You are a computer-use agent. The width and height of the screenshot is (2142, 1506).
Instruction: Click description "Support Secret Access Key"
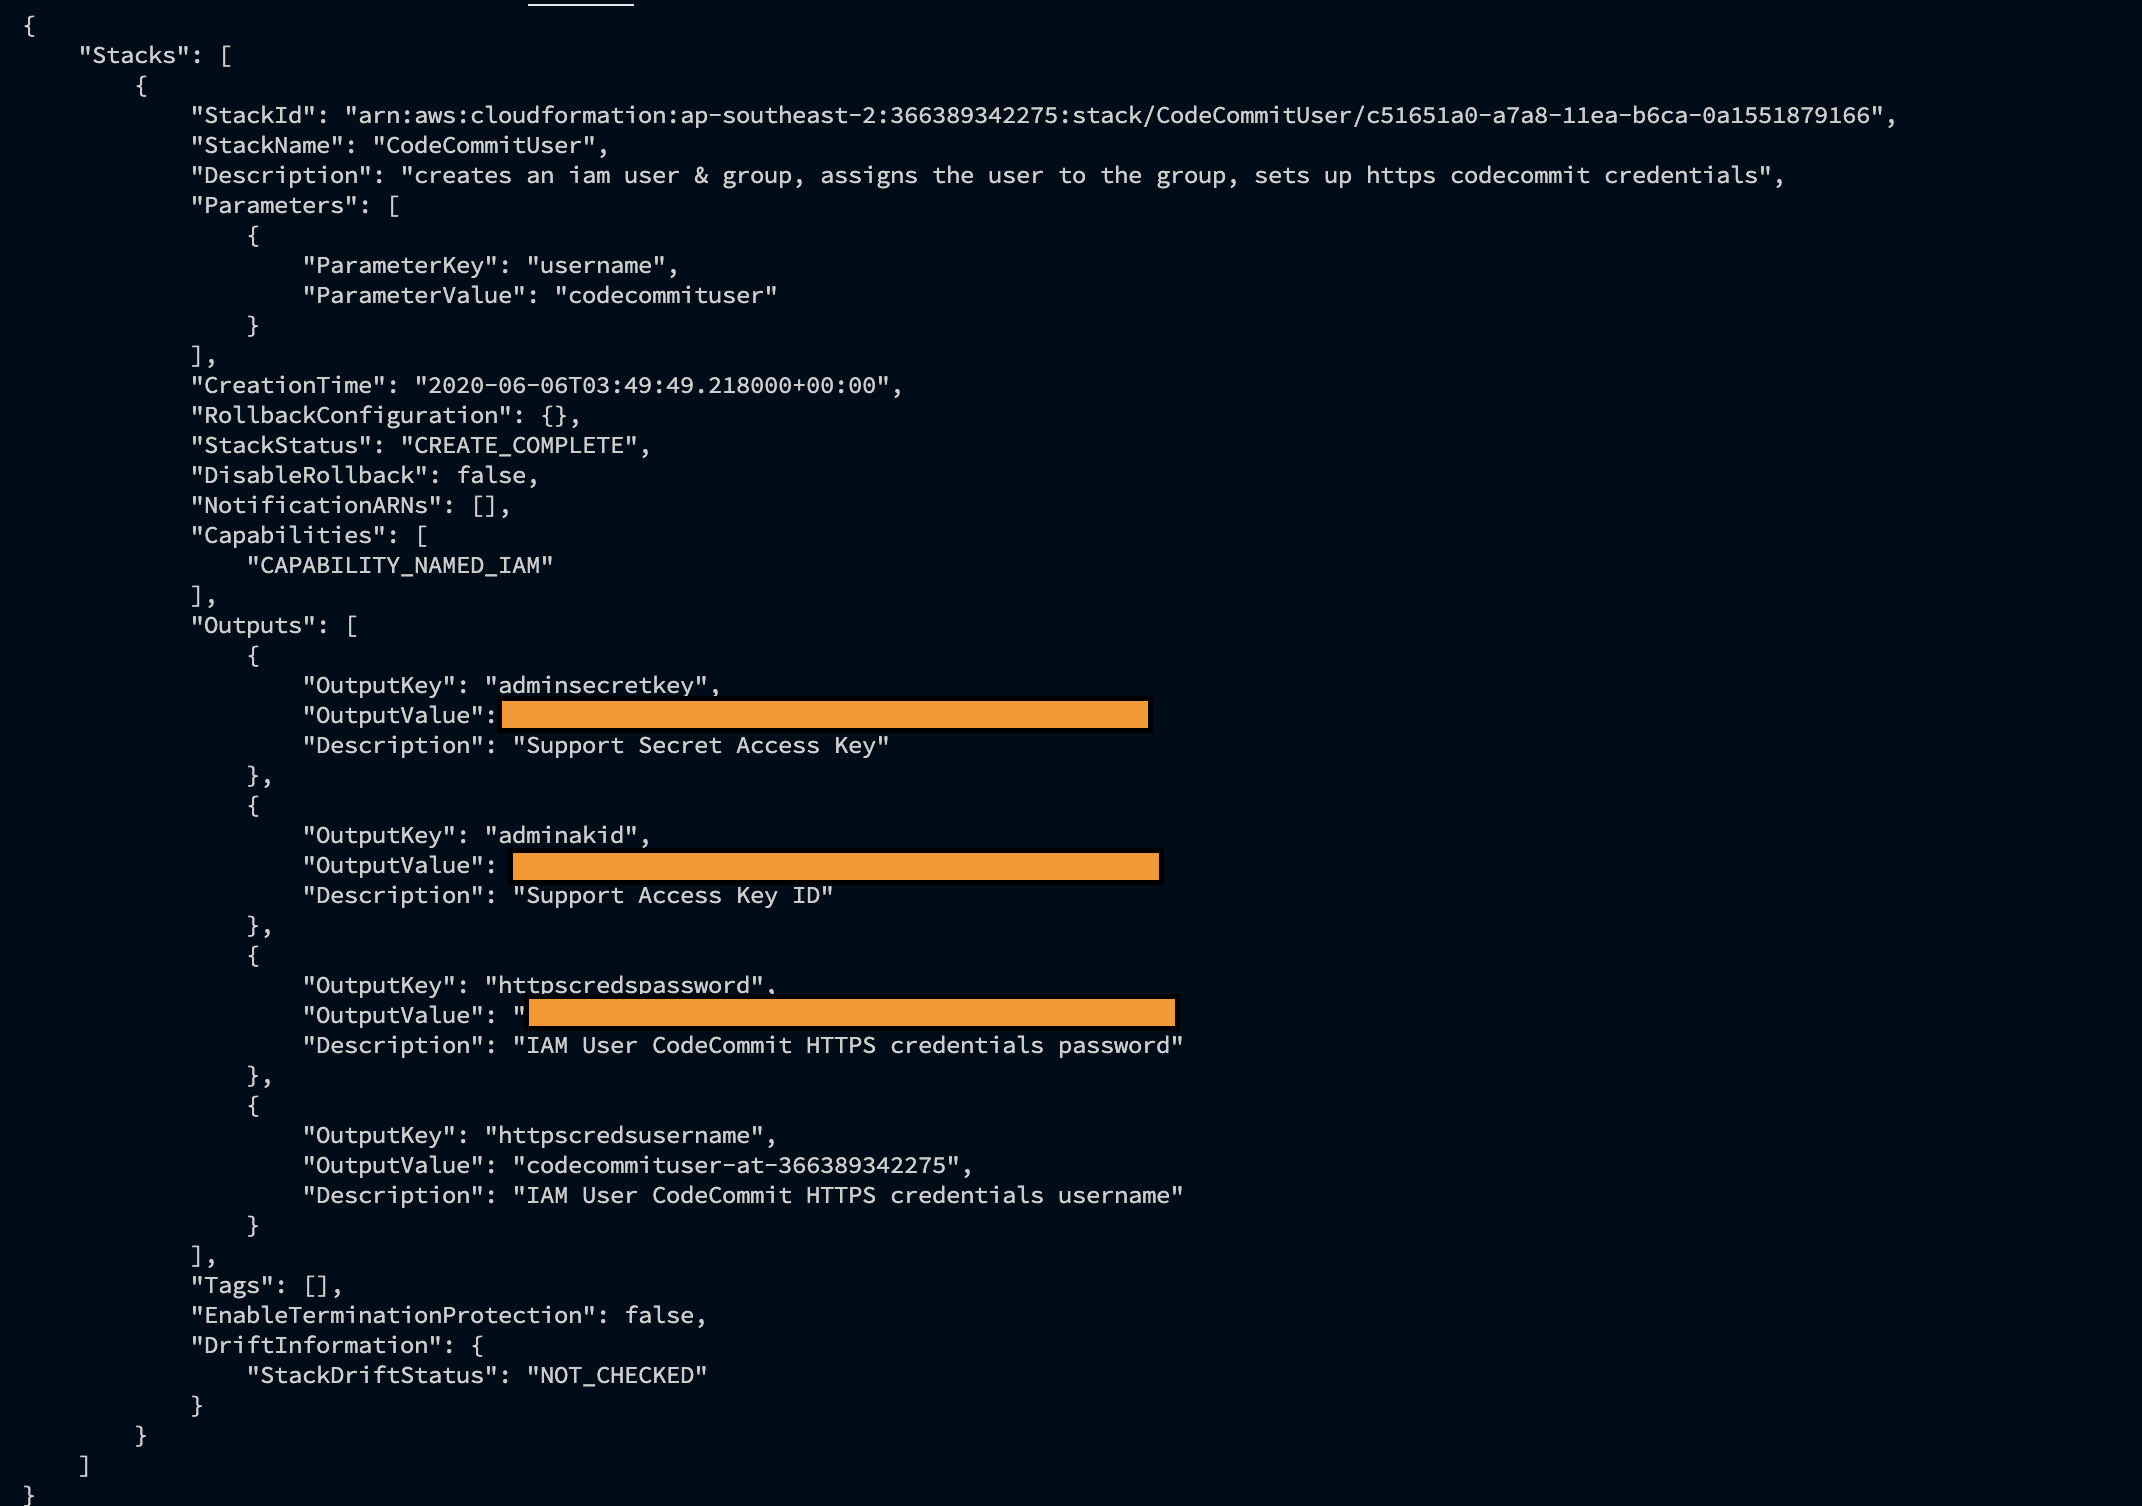701,746
